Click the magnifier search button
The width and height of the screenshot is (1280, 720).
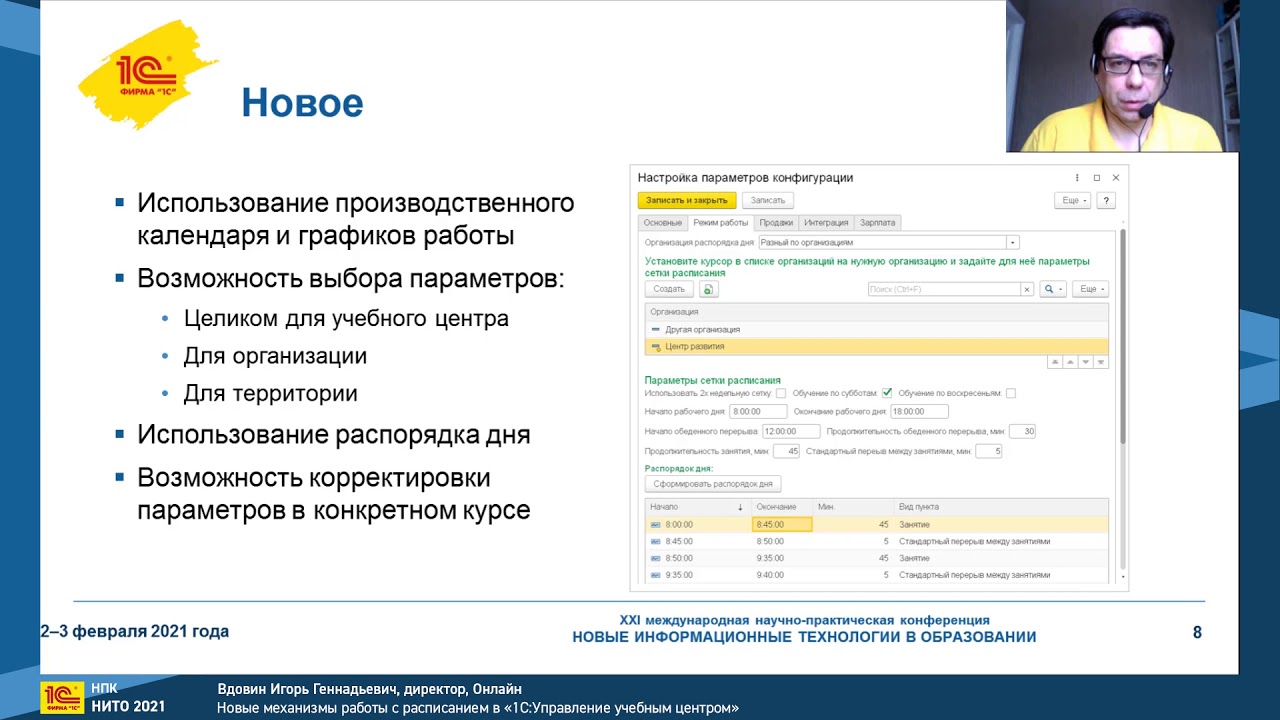1053,289
